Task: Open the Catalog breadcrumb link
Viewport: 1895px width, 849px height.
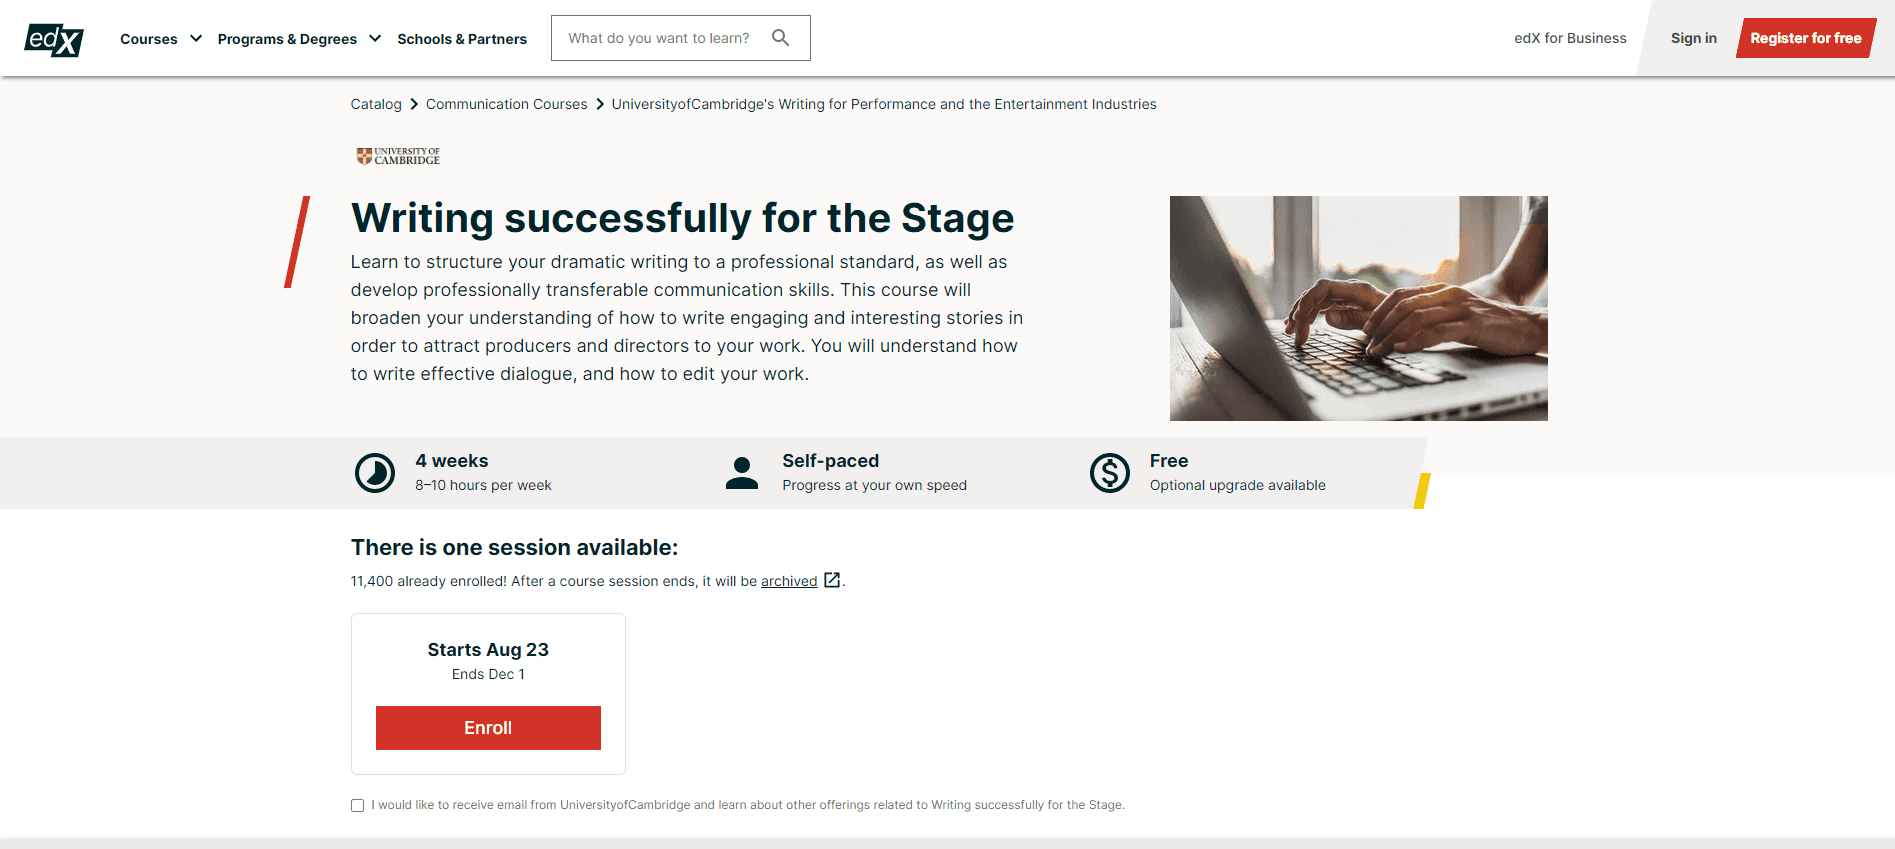Action: (375, 104)
